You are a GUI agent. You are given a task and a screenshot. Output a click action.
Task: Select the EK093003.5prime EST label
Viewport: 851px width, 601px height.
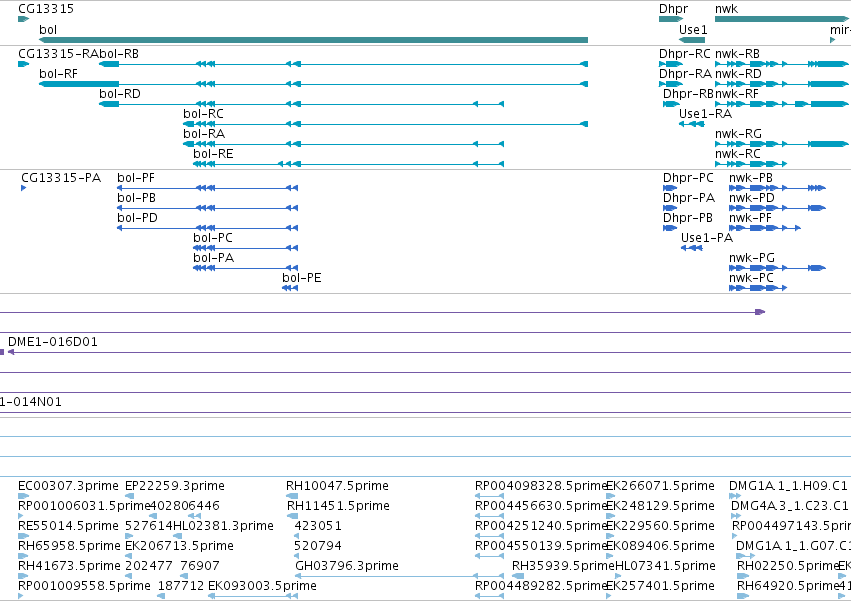pyautogui.click(x=262, y=586)
